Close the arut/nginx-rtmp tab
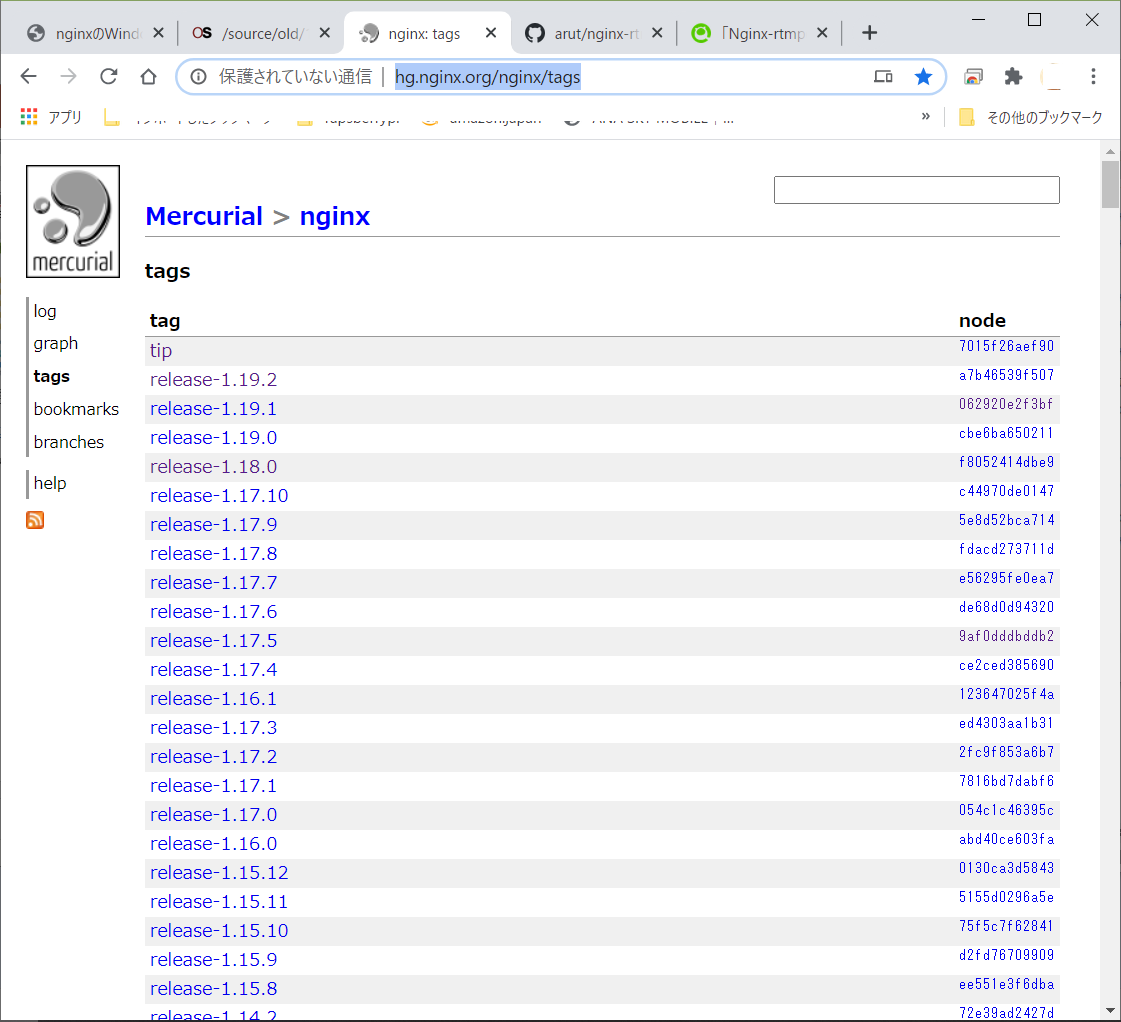 pos(657,33)
